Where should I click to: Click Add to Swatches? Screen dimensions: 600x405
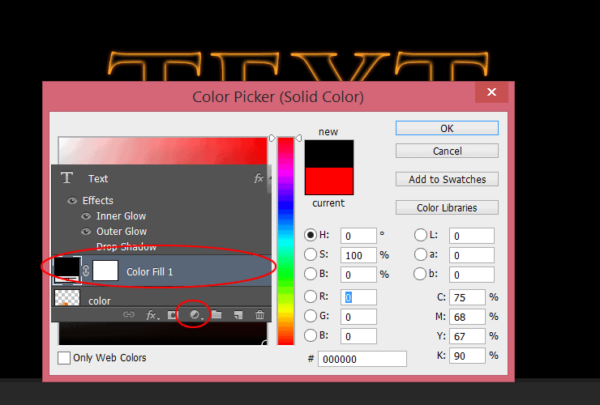[x=447, y=179]
